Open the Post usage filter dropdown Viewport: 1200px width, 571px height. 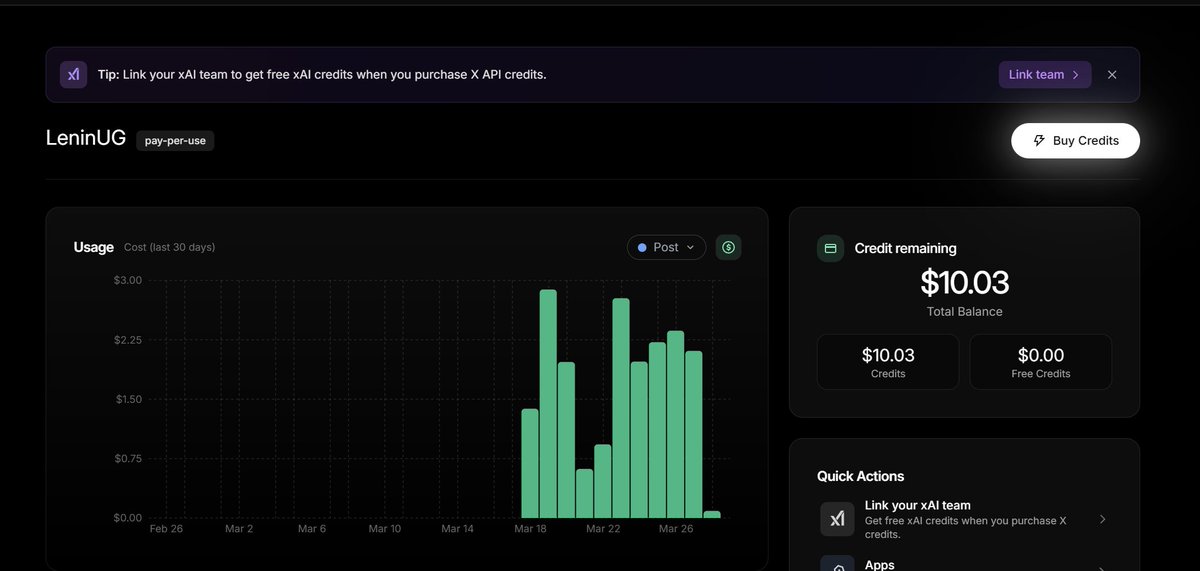tap(666, 247)
